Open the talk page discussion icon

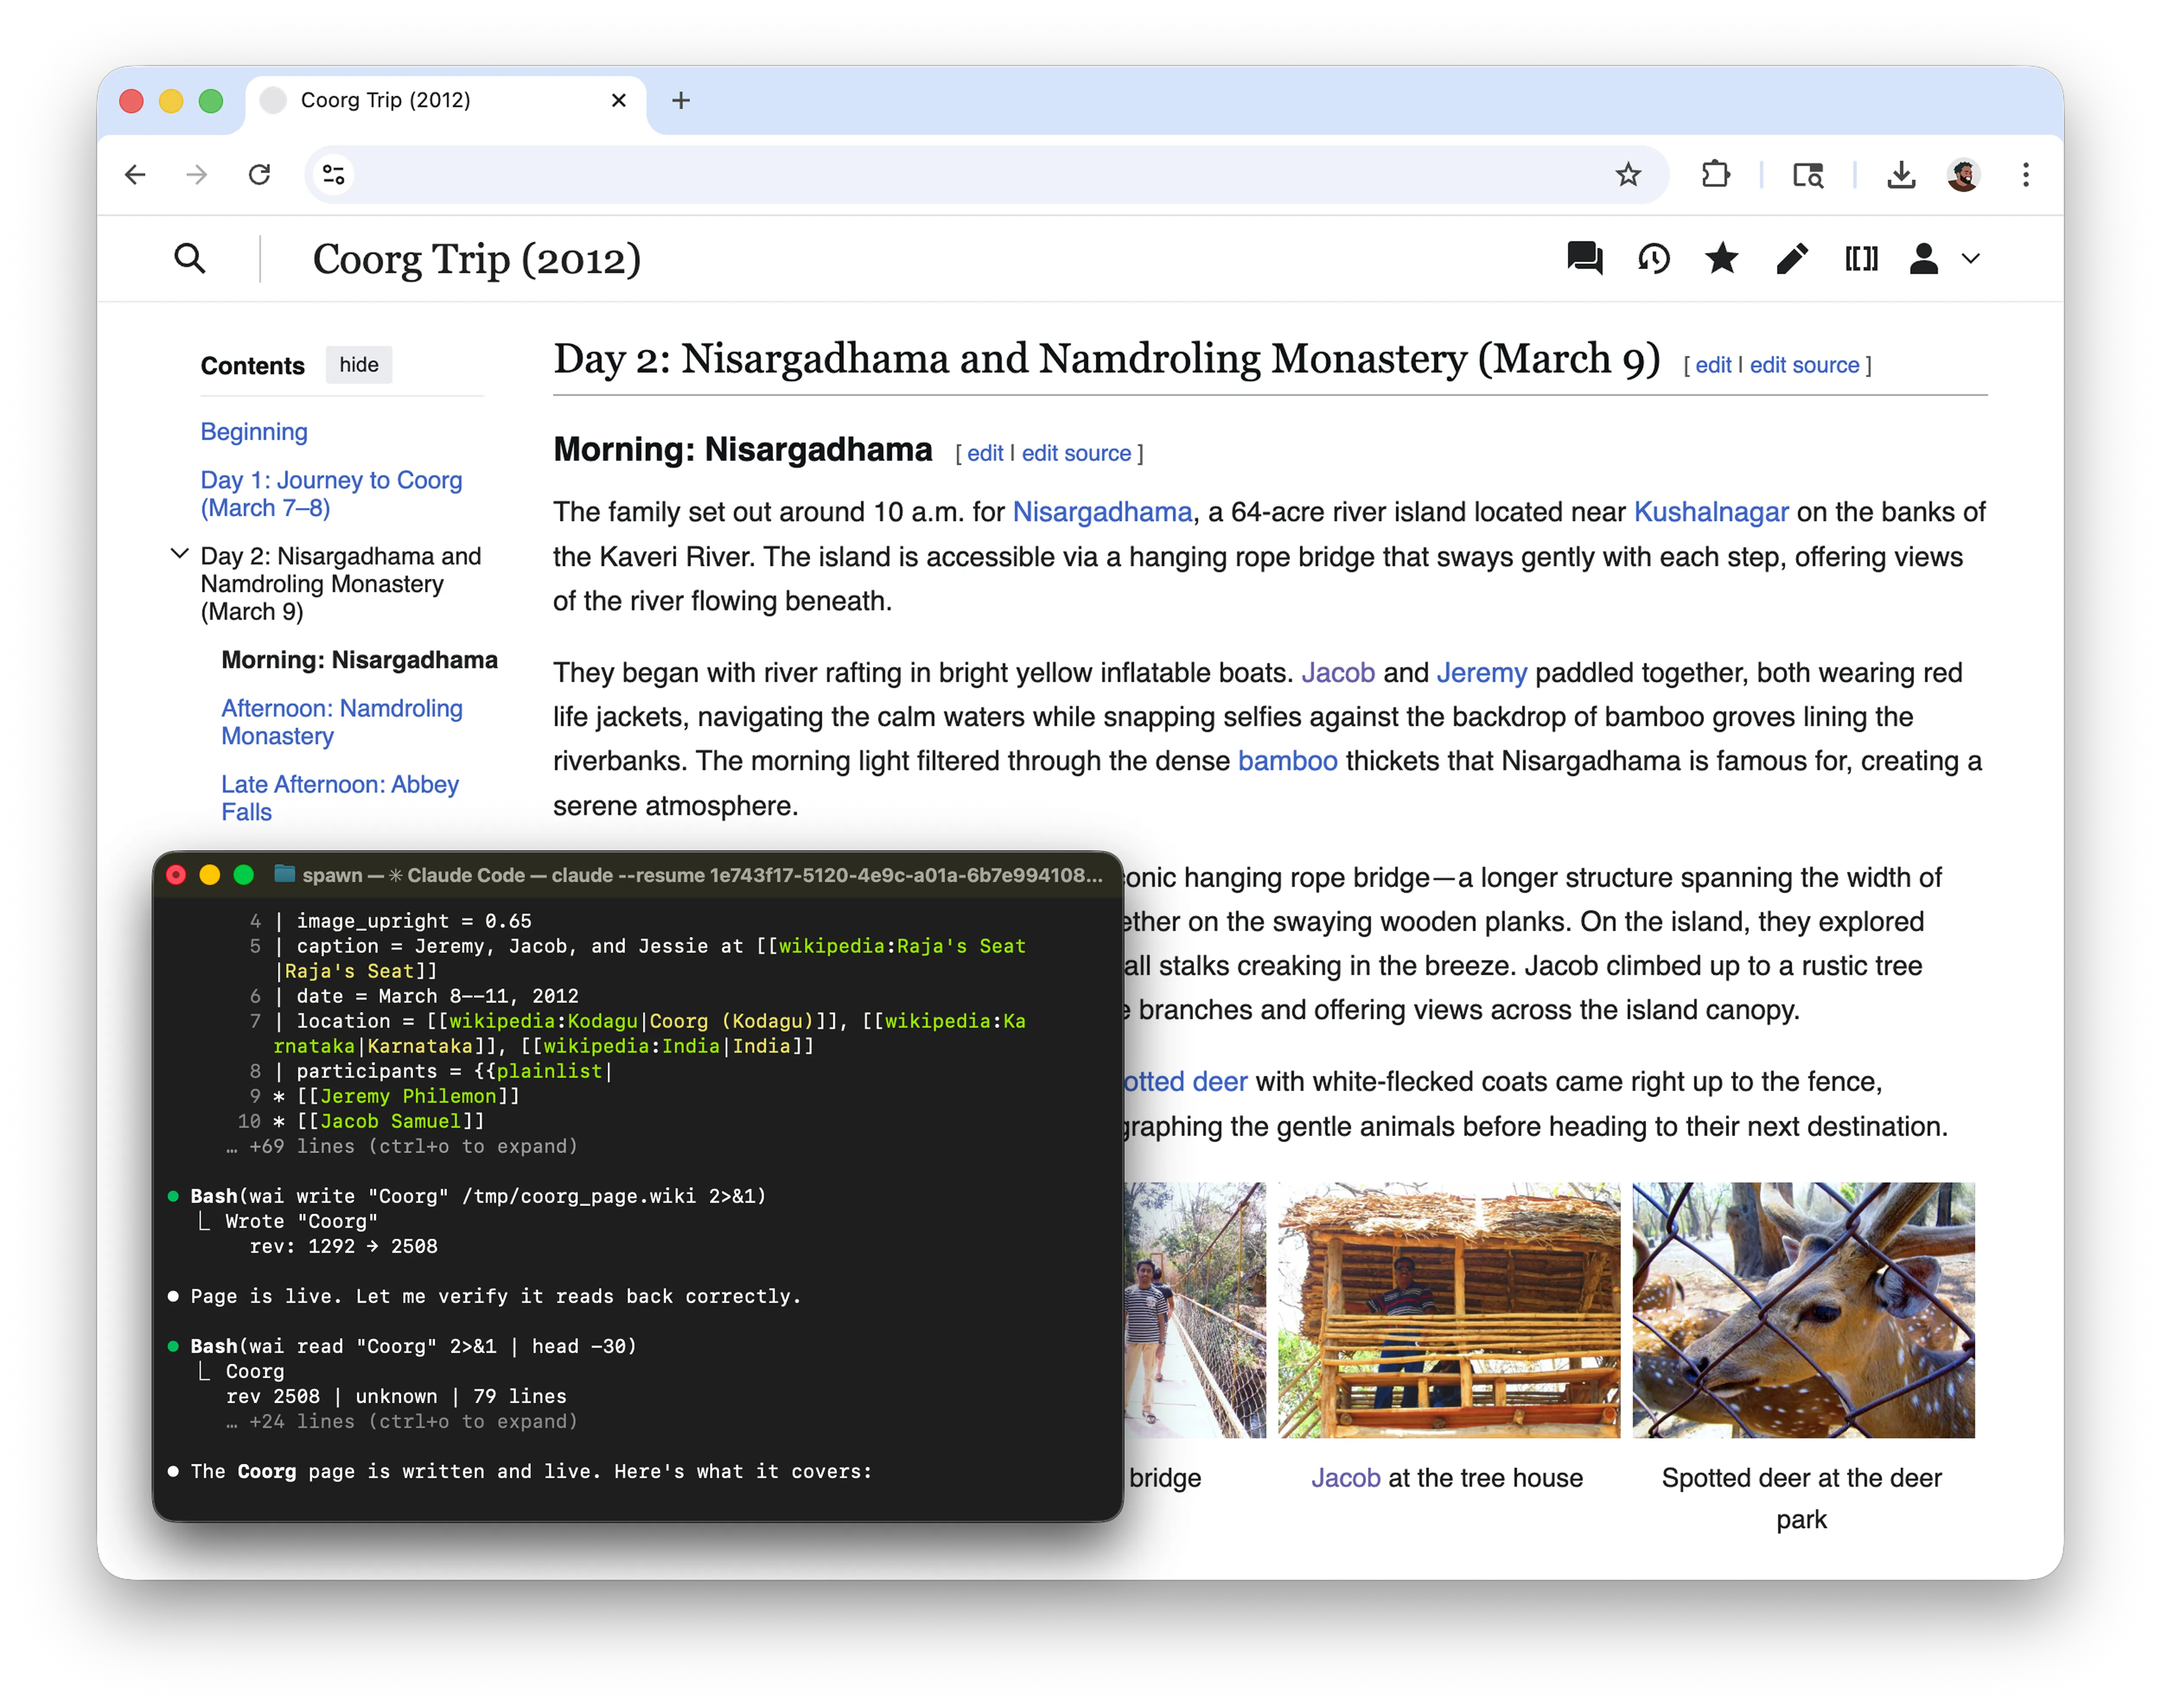click(x=1584, y=259)
